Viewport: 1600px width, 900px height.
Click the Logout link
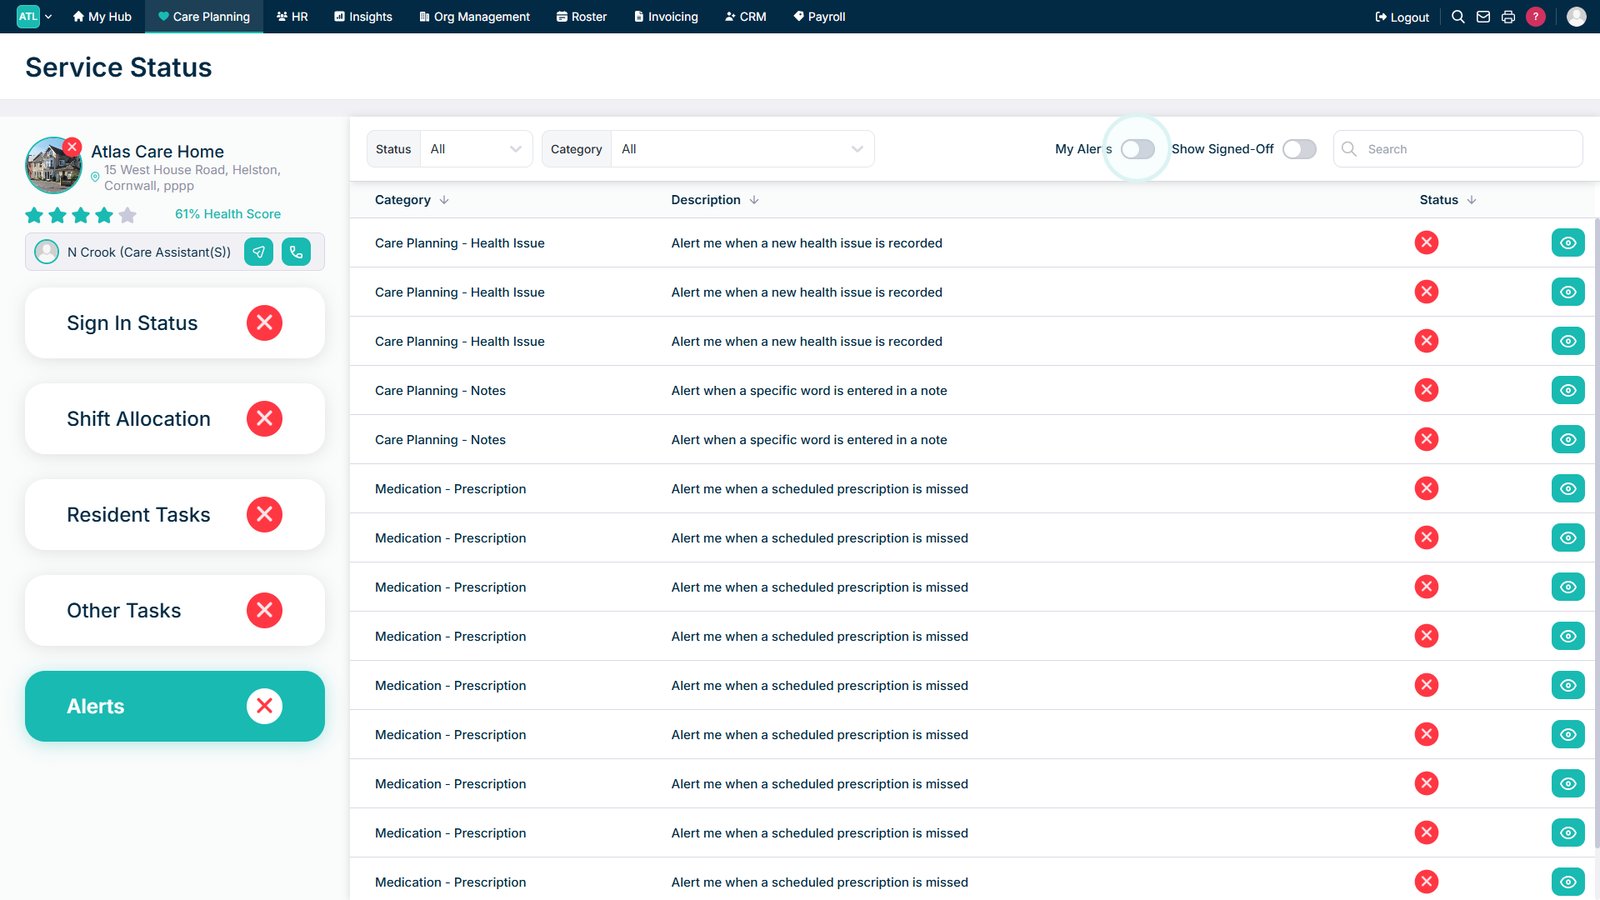[1402, 17]
